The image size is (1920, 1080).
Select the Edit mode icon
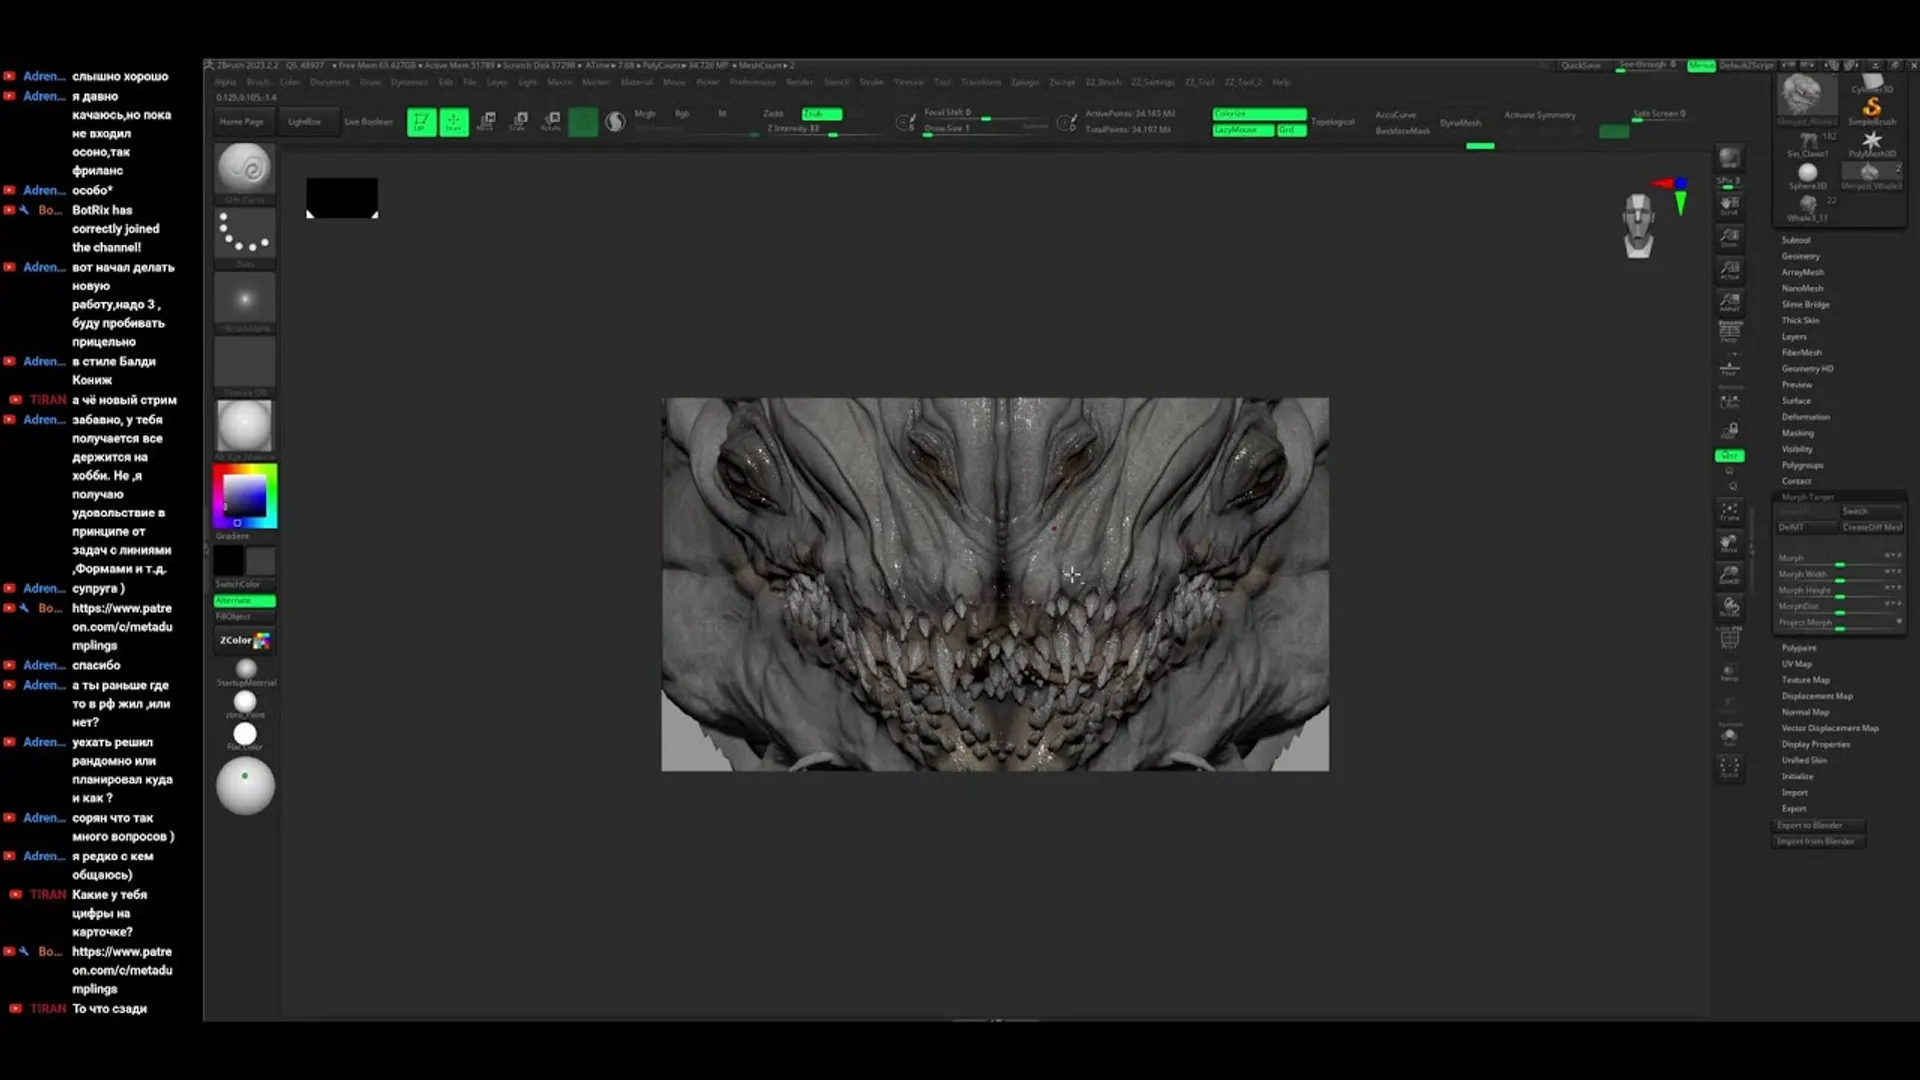click(x=421, y=122)
